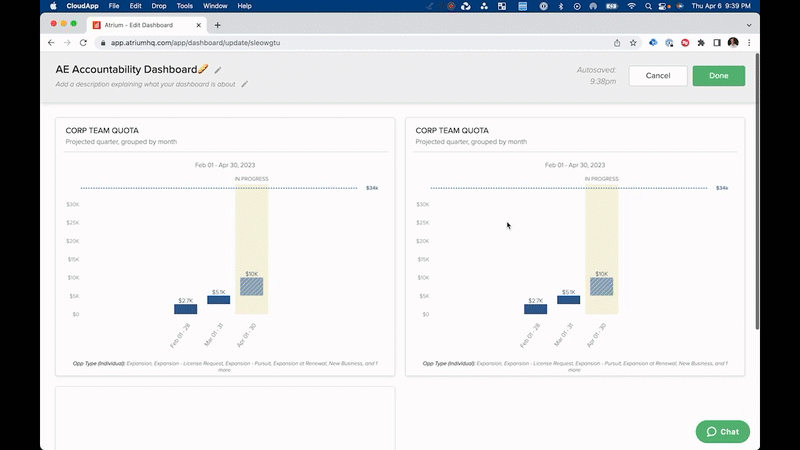Image resolution: width=800 pixels, height=450 pixels.
Task: Open a new browser tab
Action: coord(217,25)
